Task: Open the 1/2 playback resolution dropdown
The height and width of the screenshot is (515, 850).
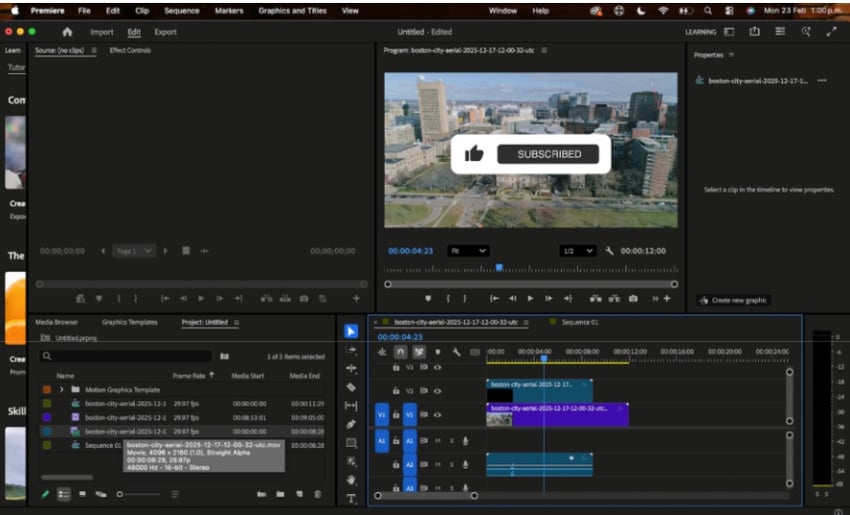Action: tap(580, 251)
